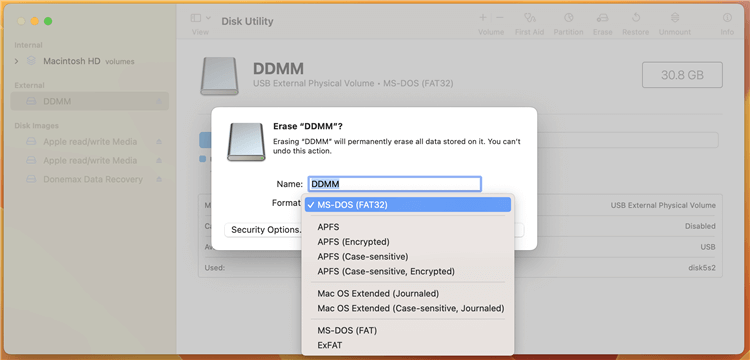Screen dimensions: 750x360
Task: Select first Apple read/write Media image
Action: pos(89,142)
